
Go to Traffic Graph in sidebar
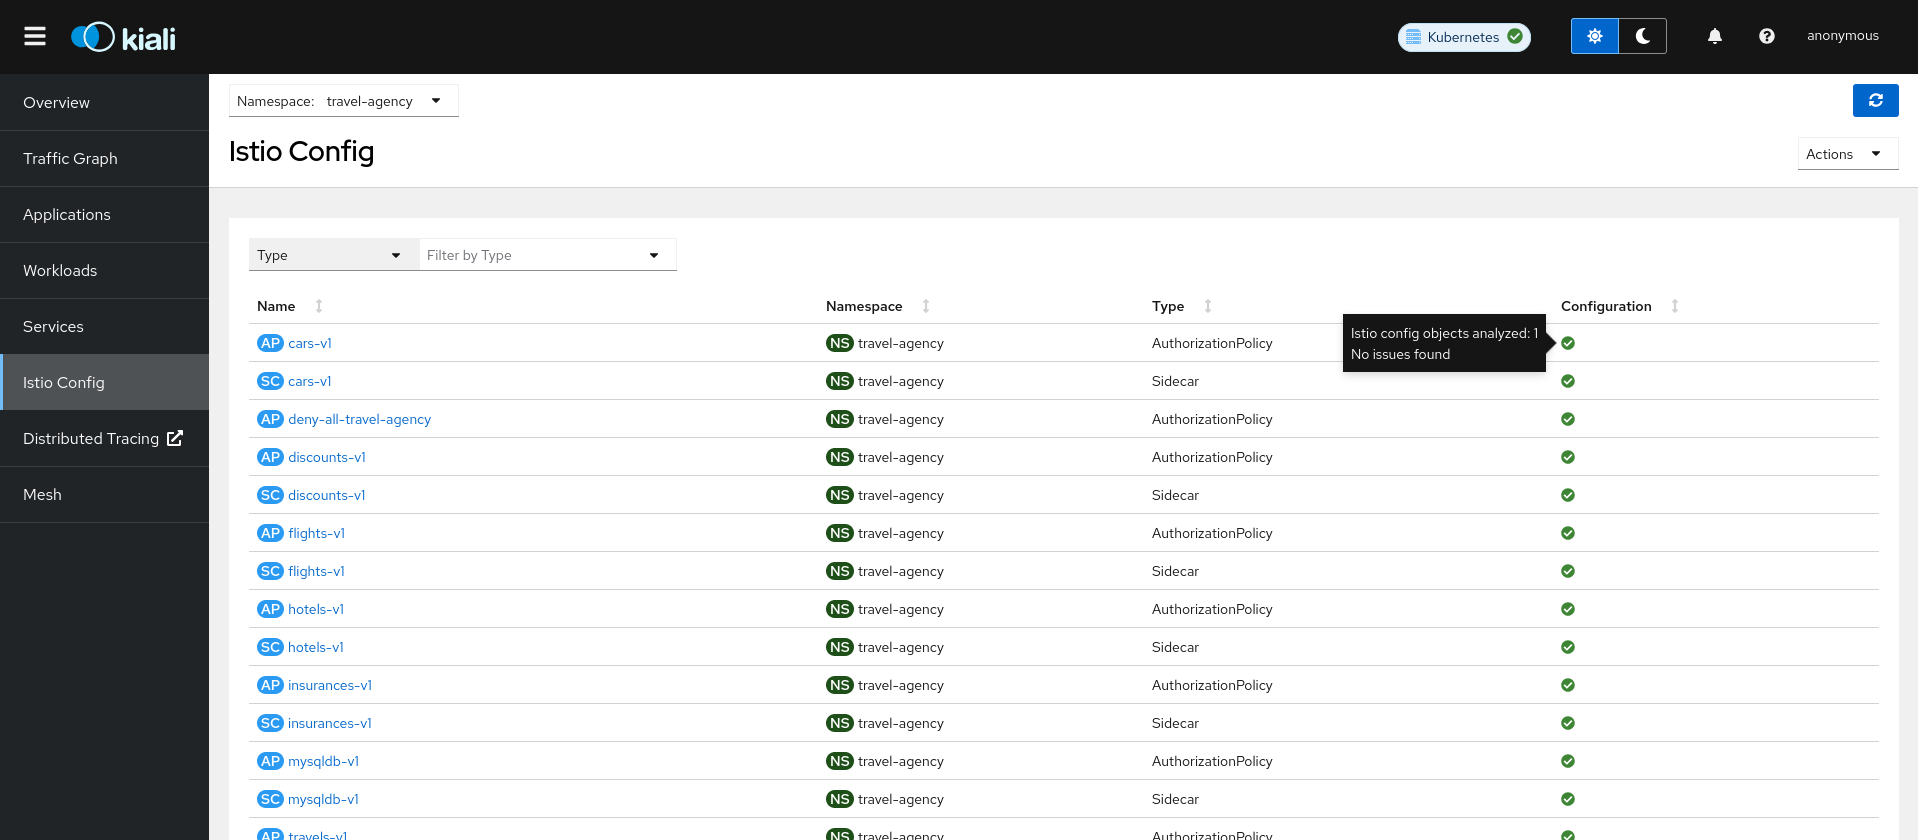click(70, 158)
